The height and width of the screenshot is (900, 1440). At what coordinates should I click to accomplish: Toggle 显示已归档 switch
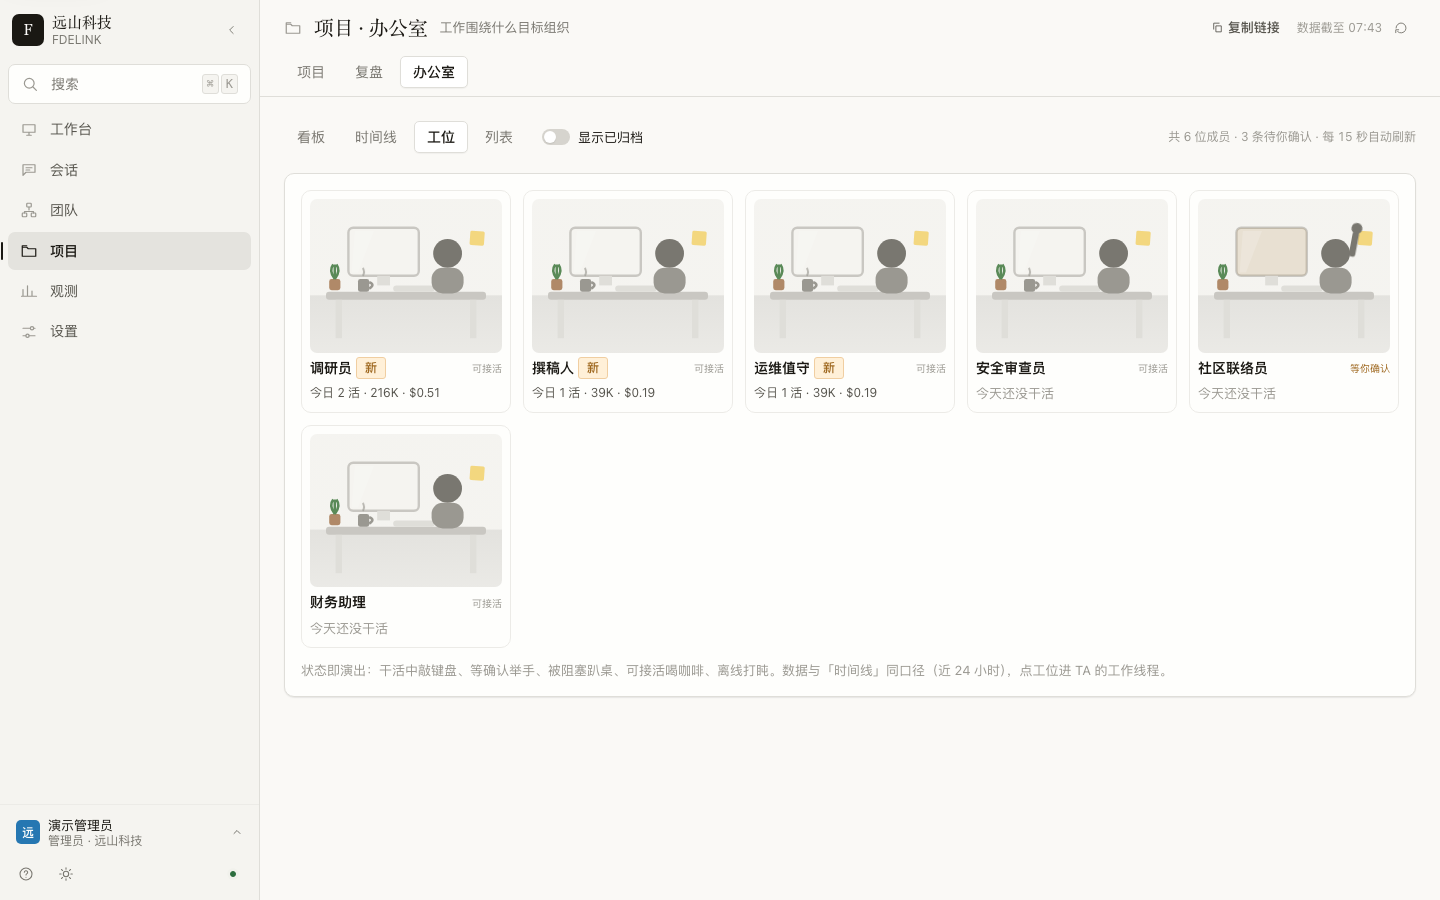(x=556, y=137)
